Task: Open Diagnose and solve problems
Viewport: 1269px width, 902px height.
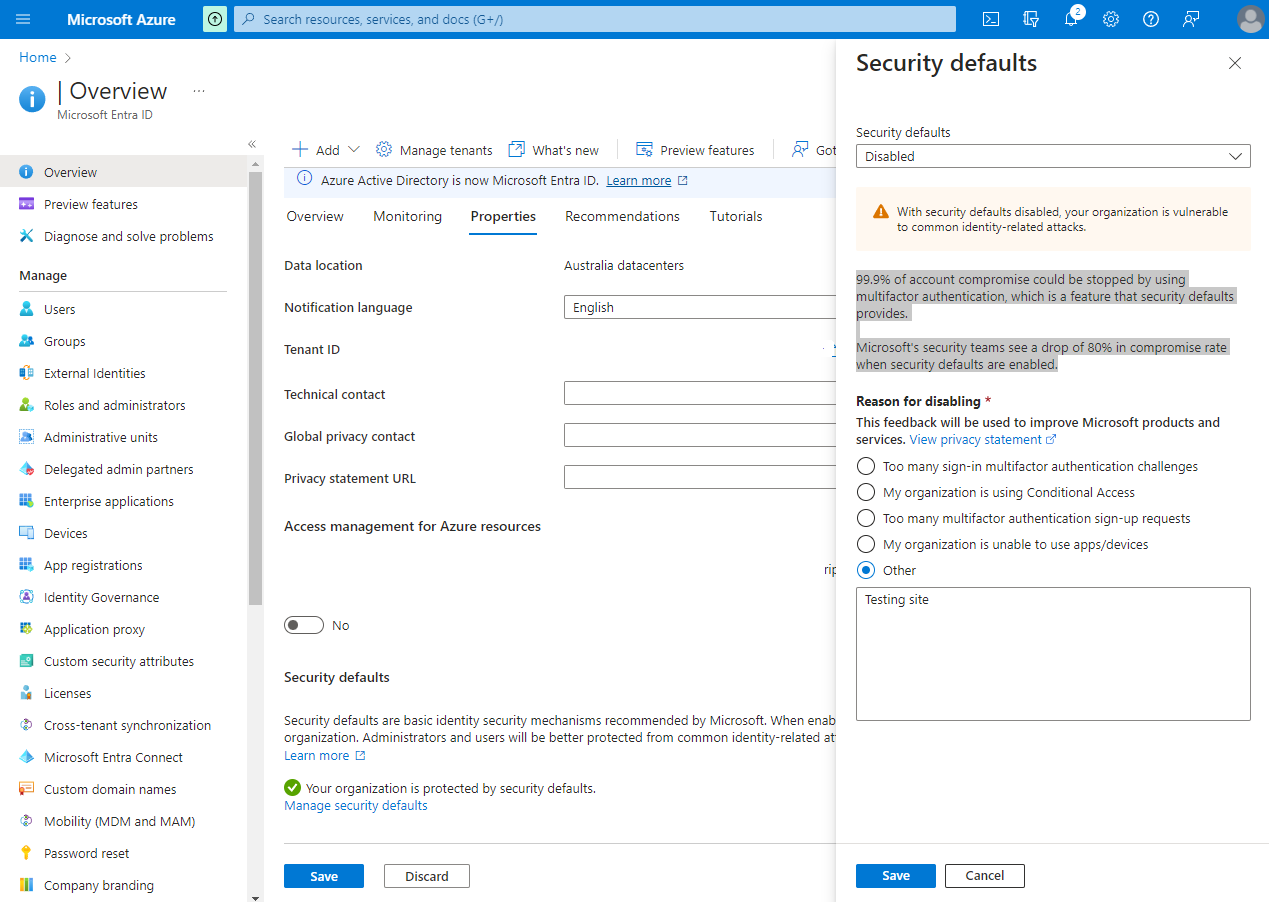Action: (123, 236)
